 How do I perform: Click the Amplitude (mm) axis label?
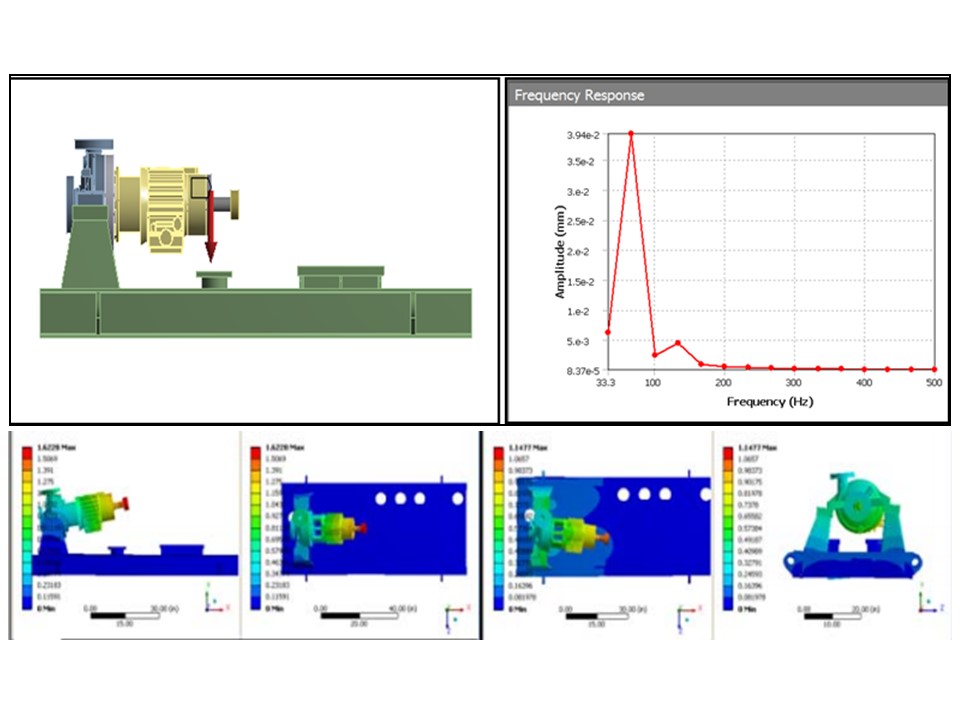click(x=560, y=251)
